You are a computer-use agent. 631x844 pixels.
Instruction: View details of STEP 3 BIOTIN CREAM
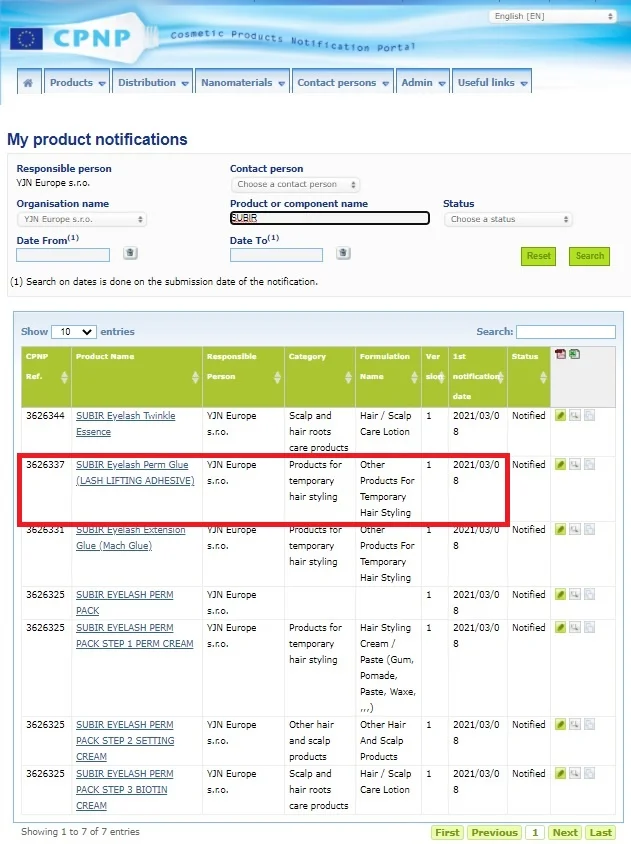(x=575, y=773)
